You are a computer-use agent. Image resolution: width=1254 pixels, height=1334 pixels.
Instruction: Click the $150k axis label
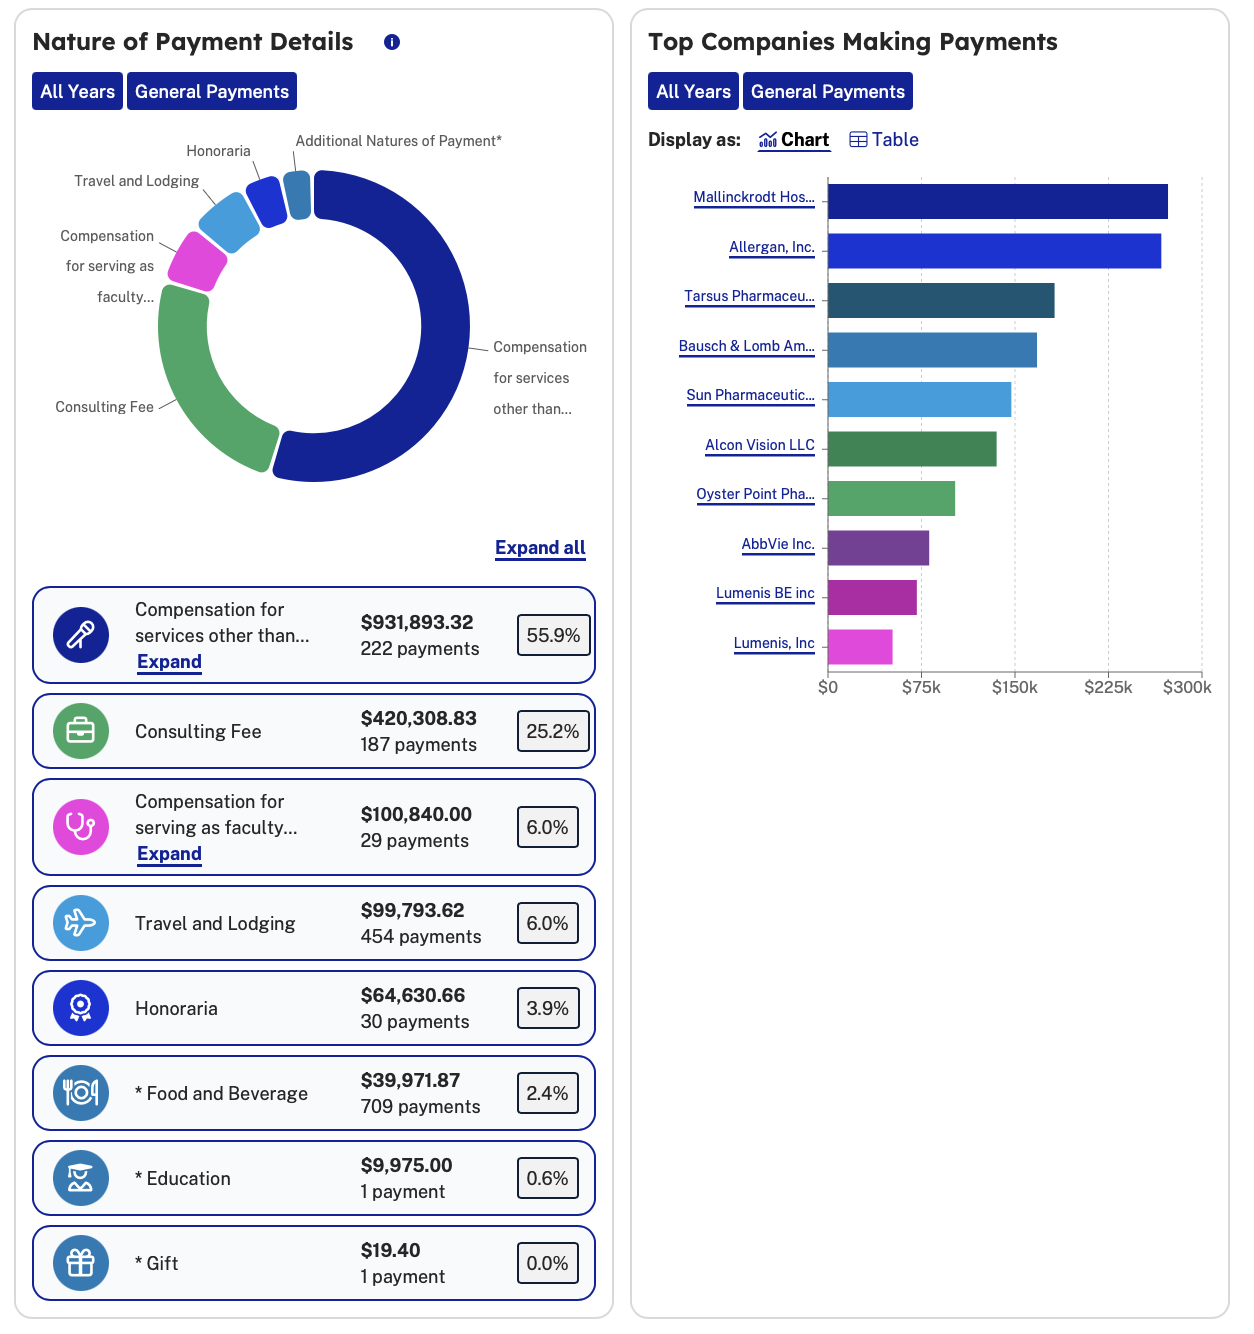(x=1014, y=687)
